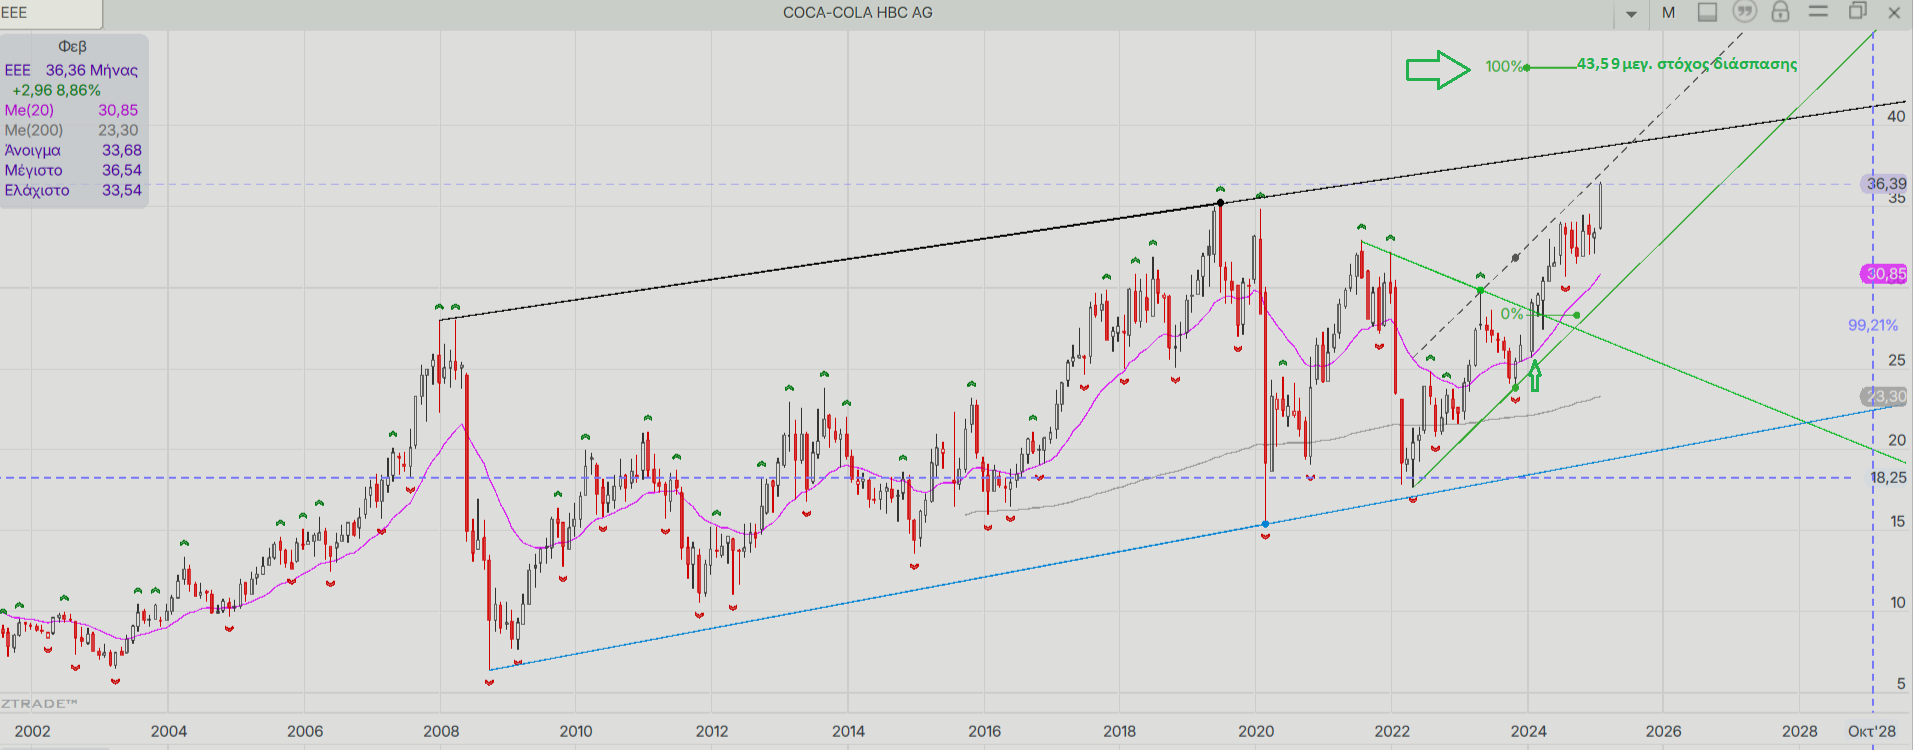Select the large green right-arrow annotation
Image resolution: width=1913 pixels, height=750 pixels.
pyautogui.click(x=1437, y=70)
